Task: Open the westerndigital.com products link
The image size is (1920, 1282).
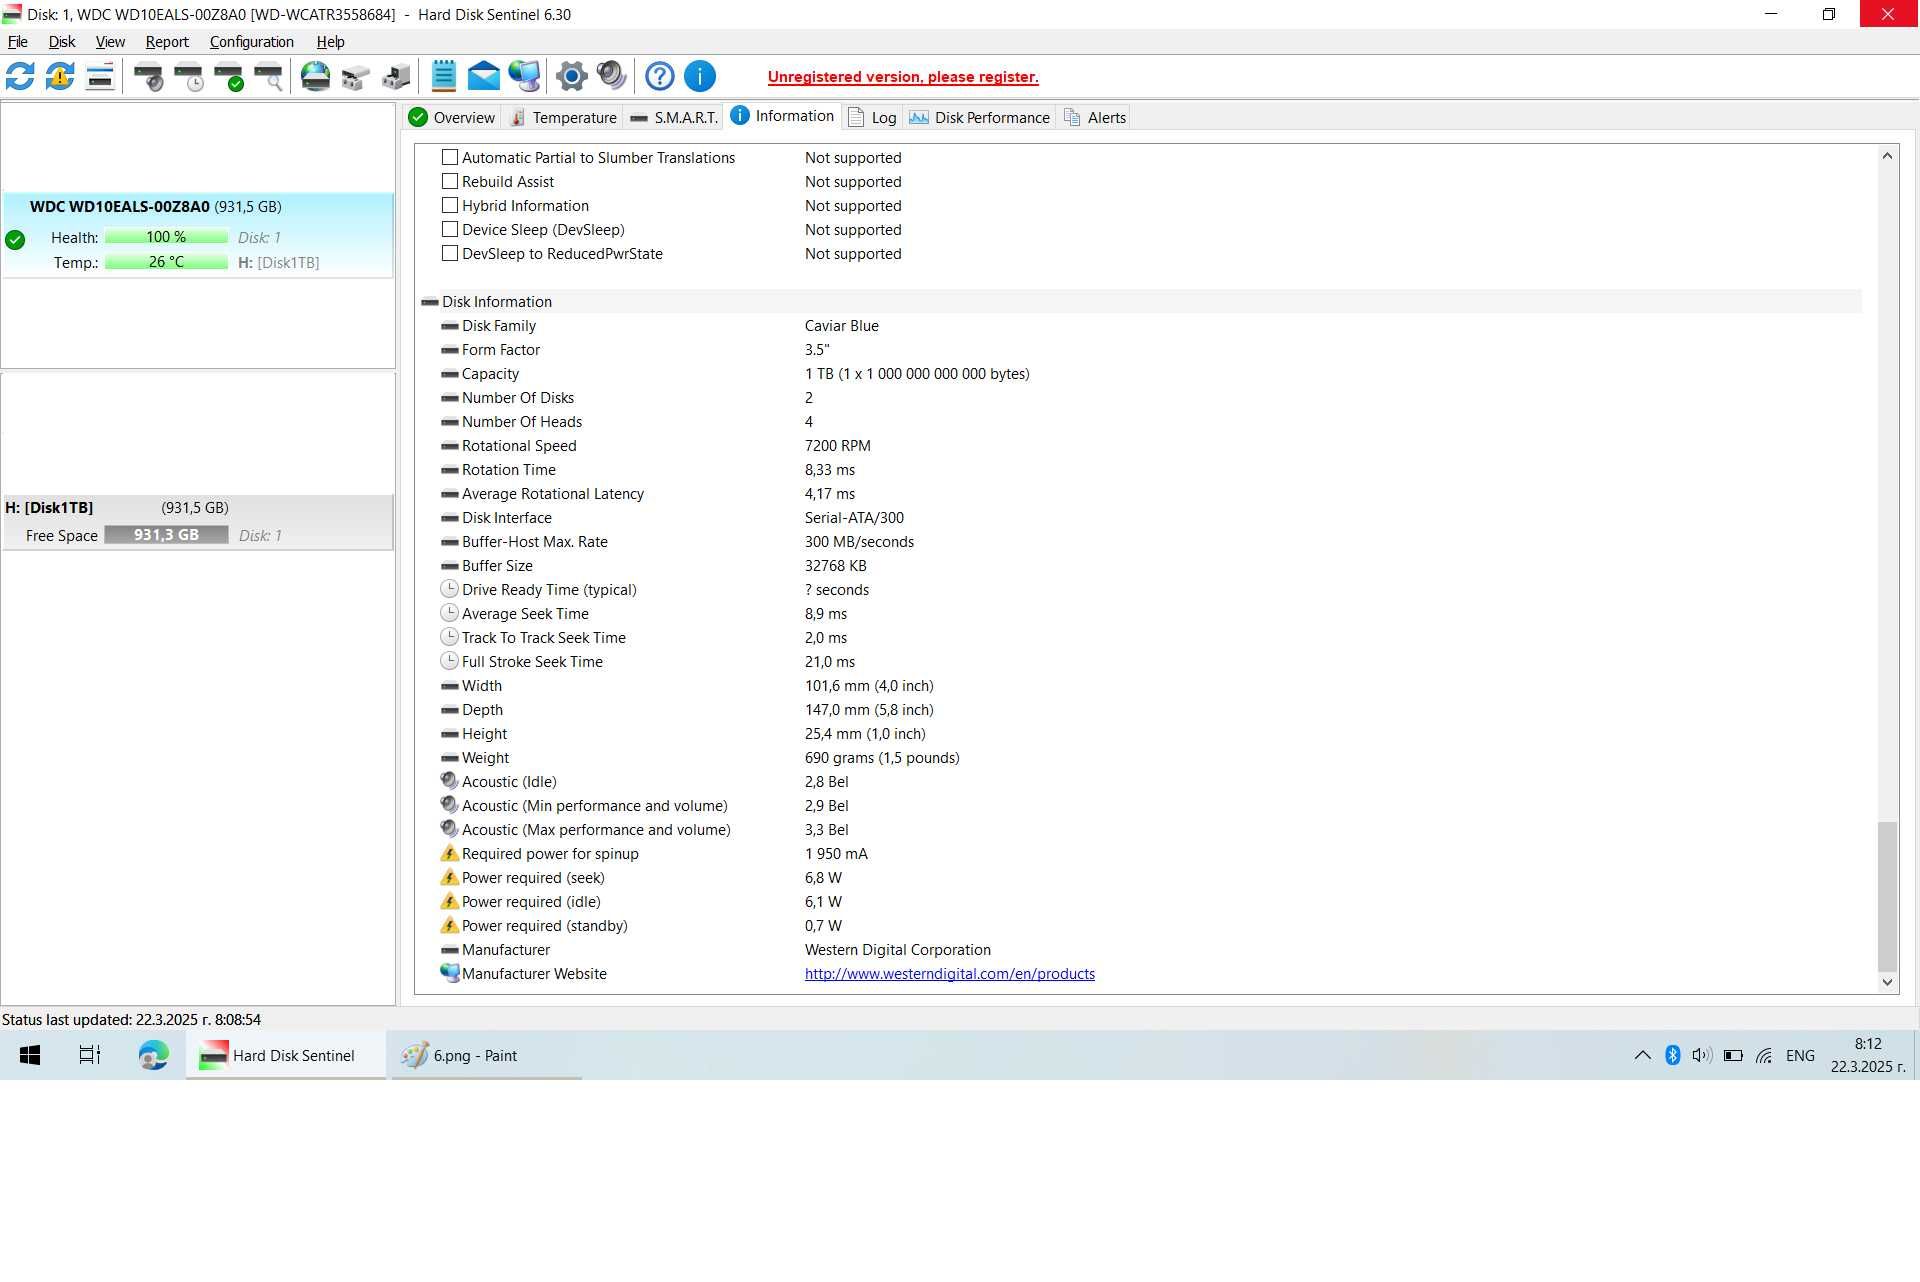Action: (x=950, y=974)
